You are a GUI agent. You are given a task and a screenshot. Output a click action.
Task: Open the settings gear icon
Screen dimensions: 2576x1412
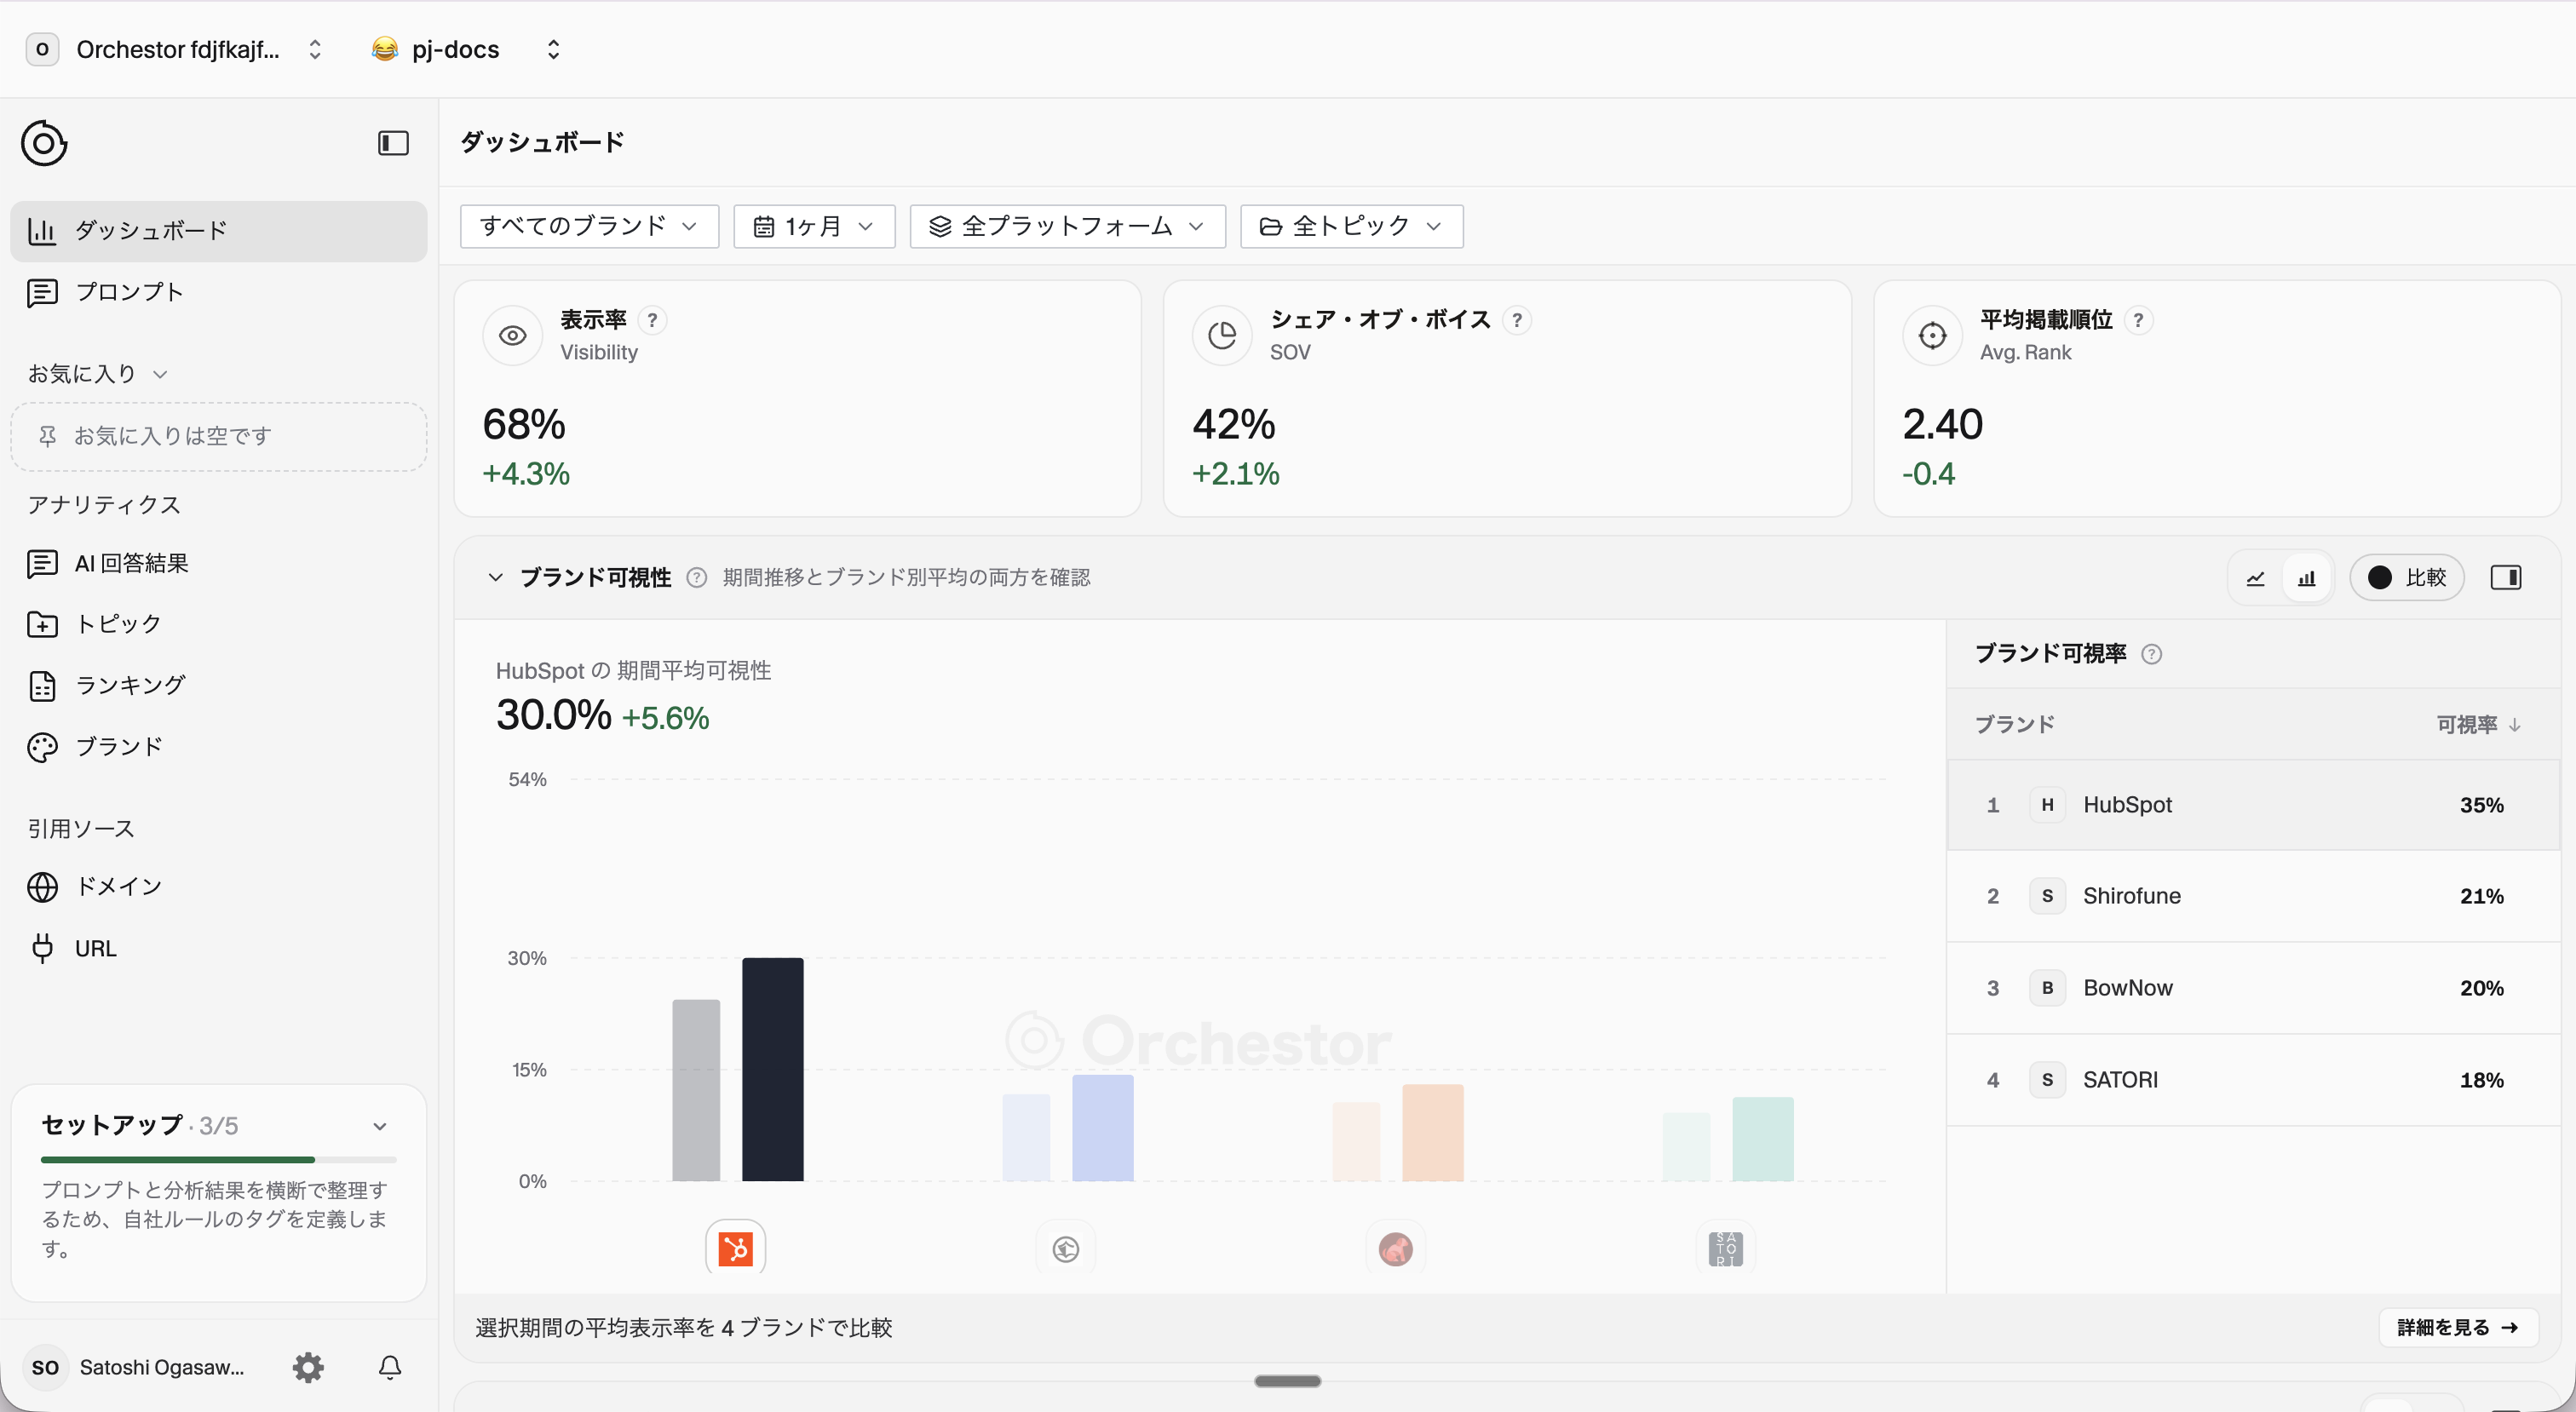tap(308, 1367)
